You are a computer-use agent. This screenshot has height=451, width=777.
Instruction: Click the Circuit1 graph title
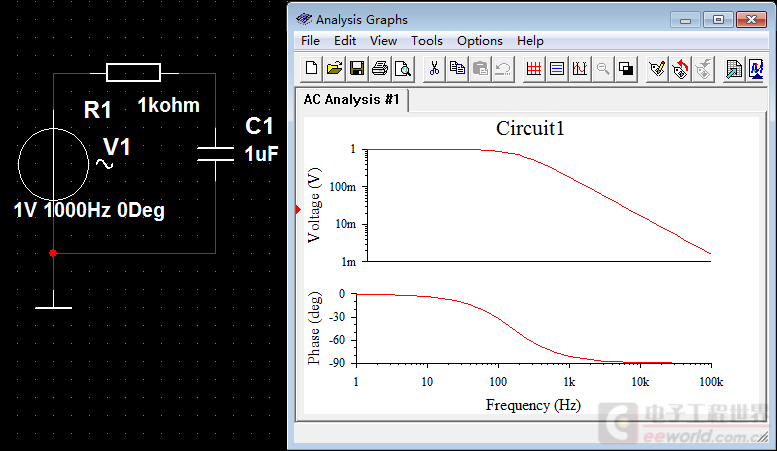point(530,128)
